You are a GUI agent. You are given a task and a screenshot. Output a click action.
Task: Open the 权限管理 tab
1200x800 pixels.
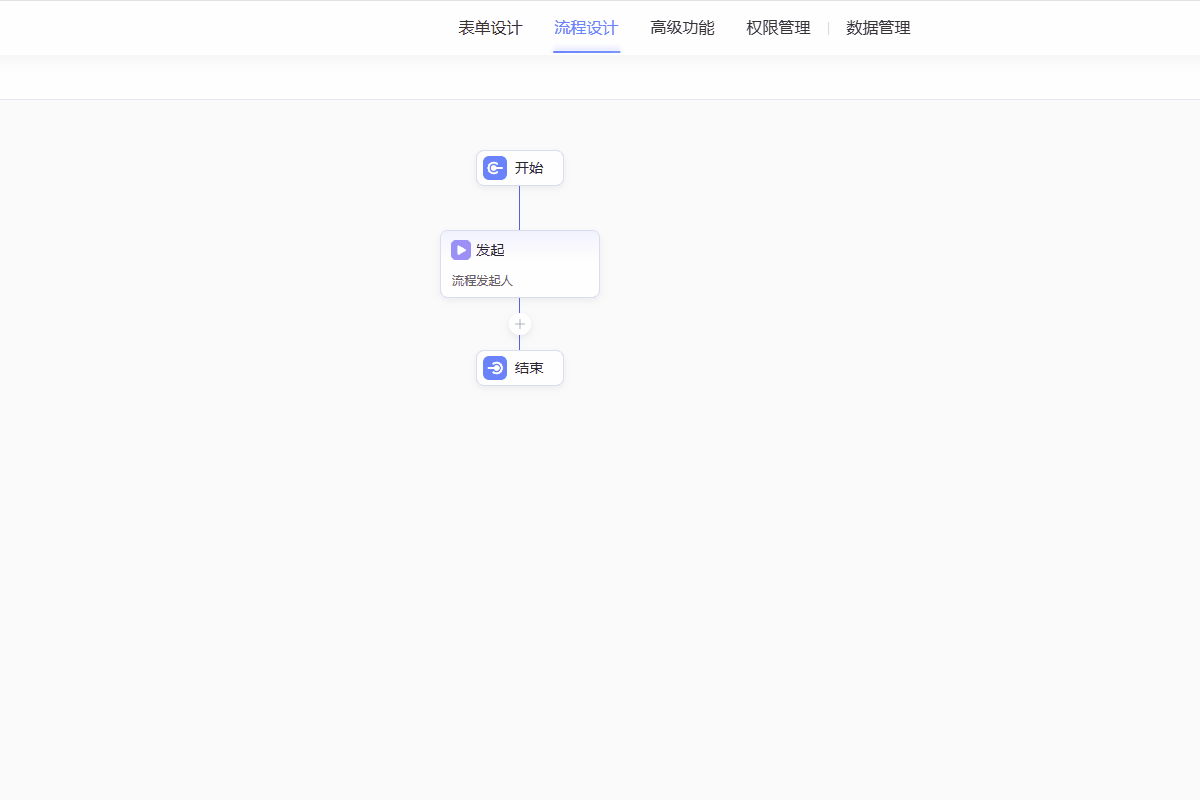pyautogui.click(x=778, y=28)
